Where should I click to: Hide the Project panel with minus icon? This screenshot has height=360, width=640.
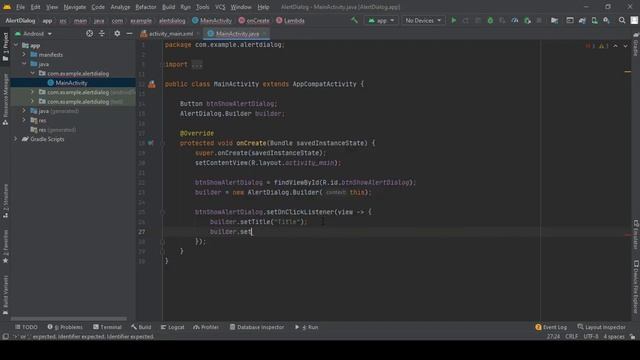point(129,33)
